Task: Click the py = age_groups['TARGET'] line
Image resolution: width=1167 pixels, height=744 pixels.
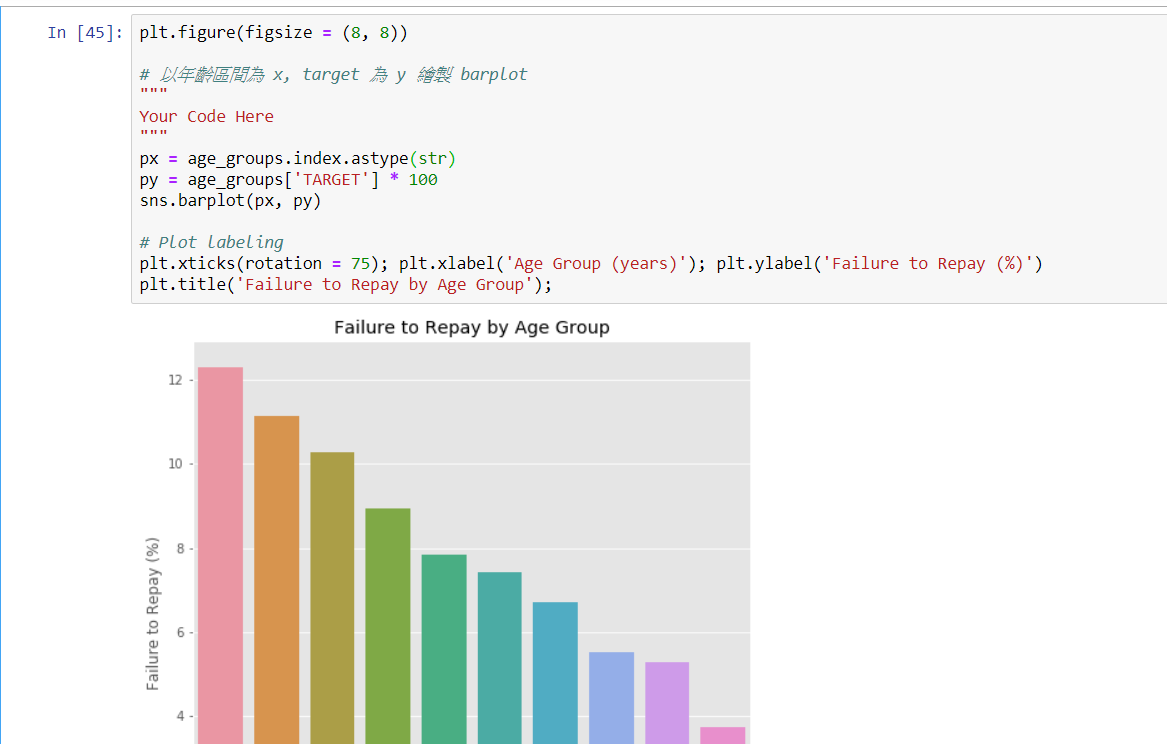Action: pos(288,180)
